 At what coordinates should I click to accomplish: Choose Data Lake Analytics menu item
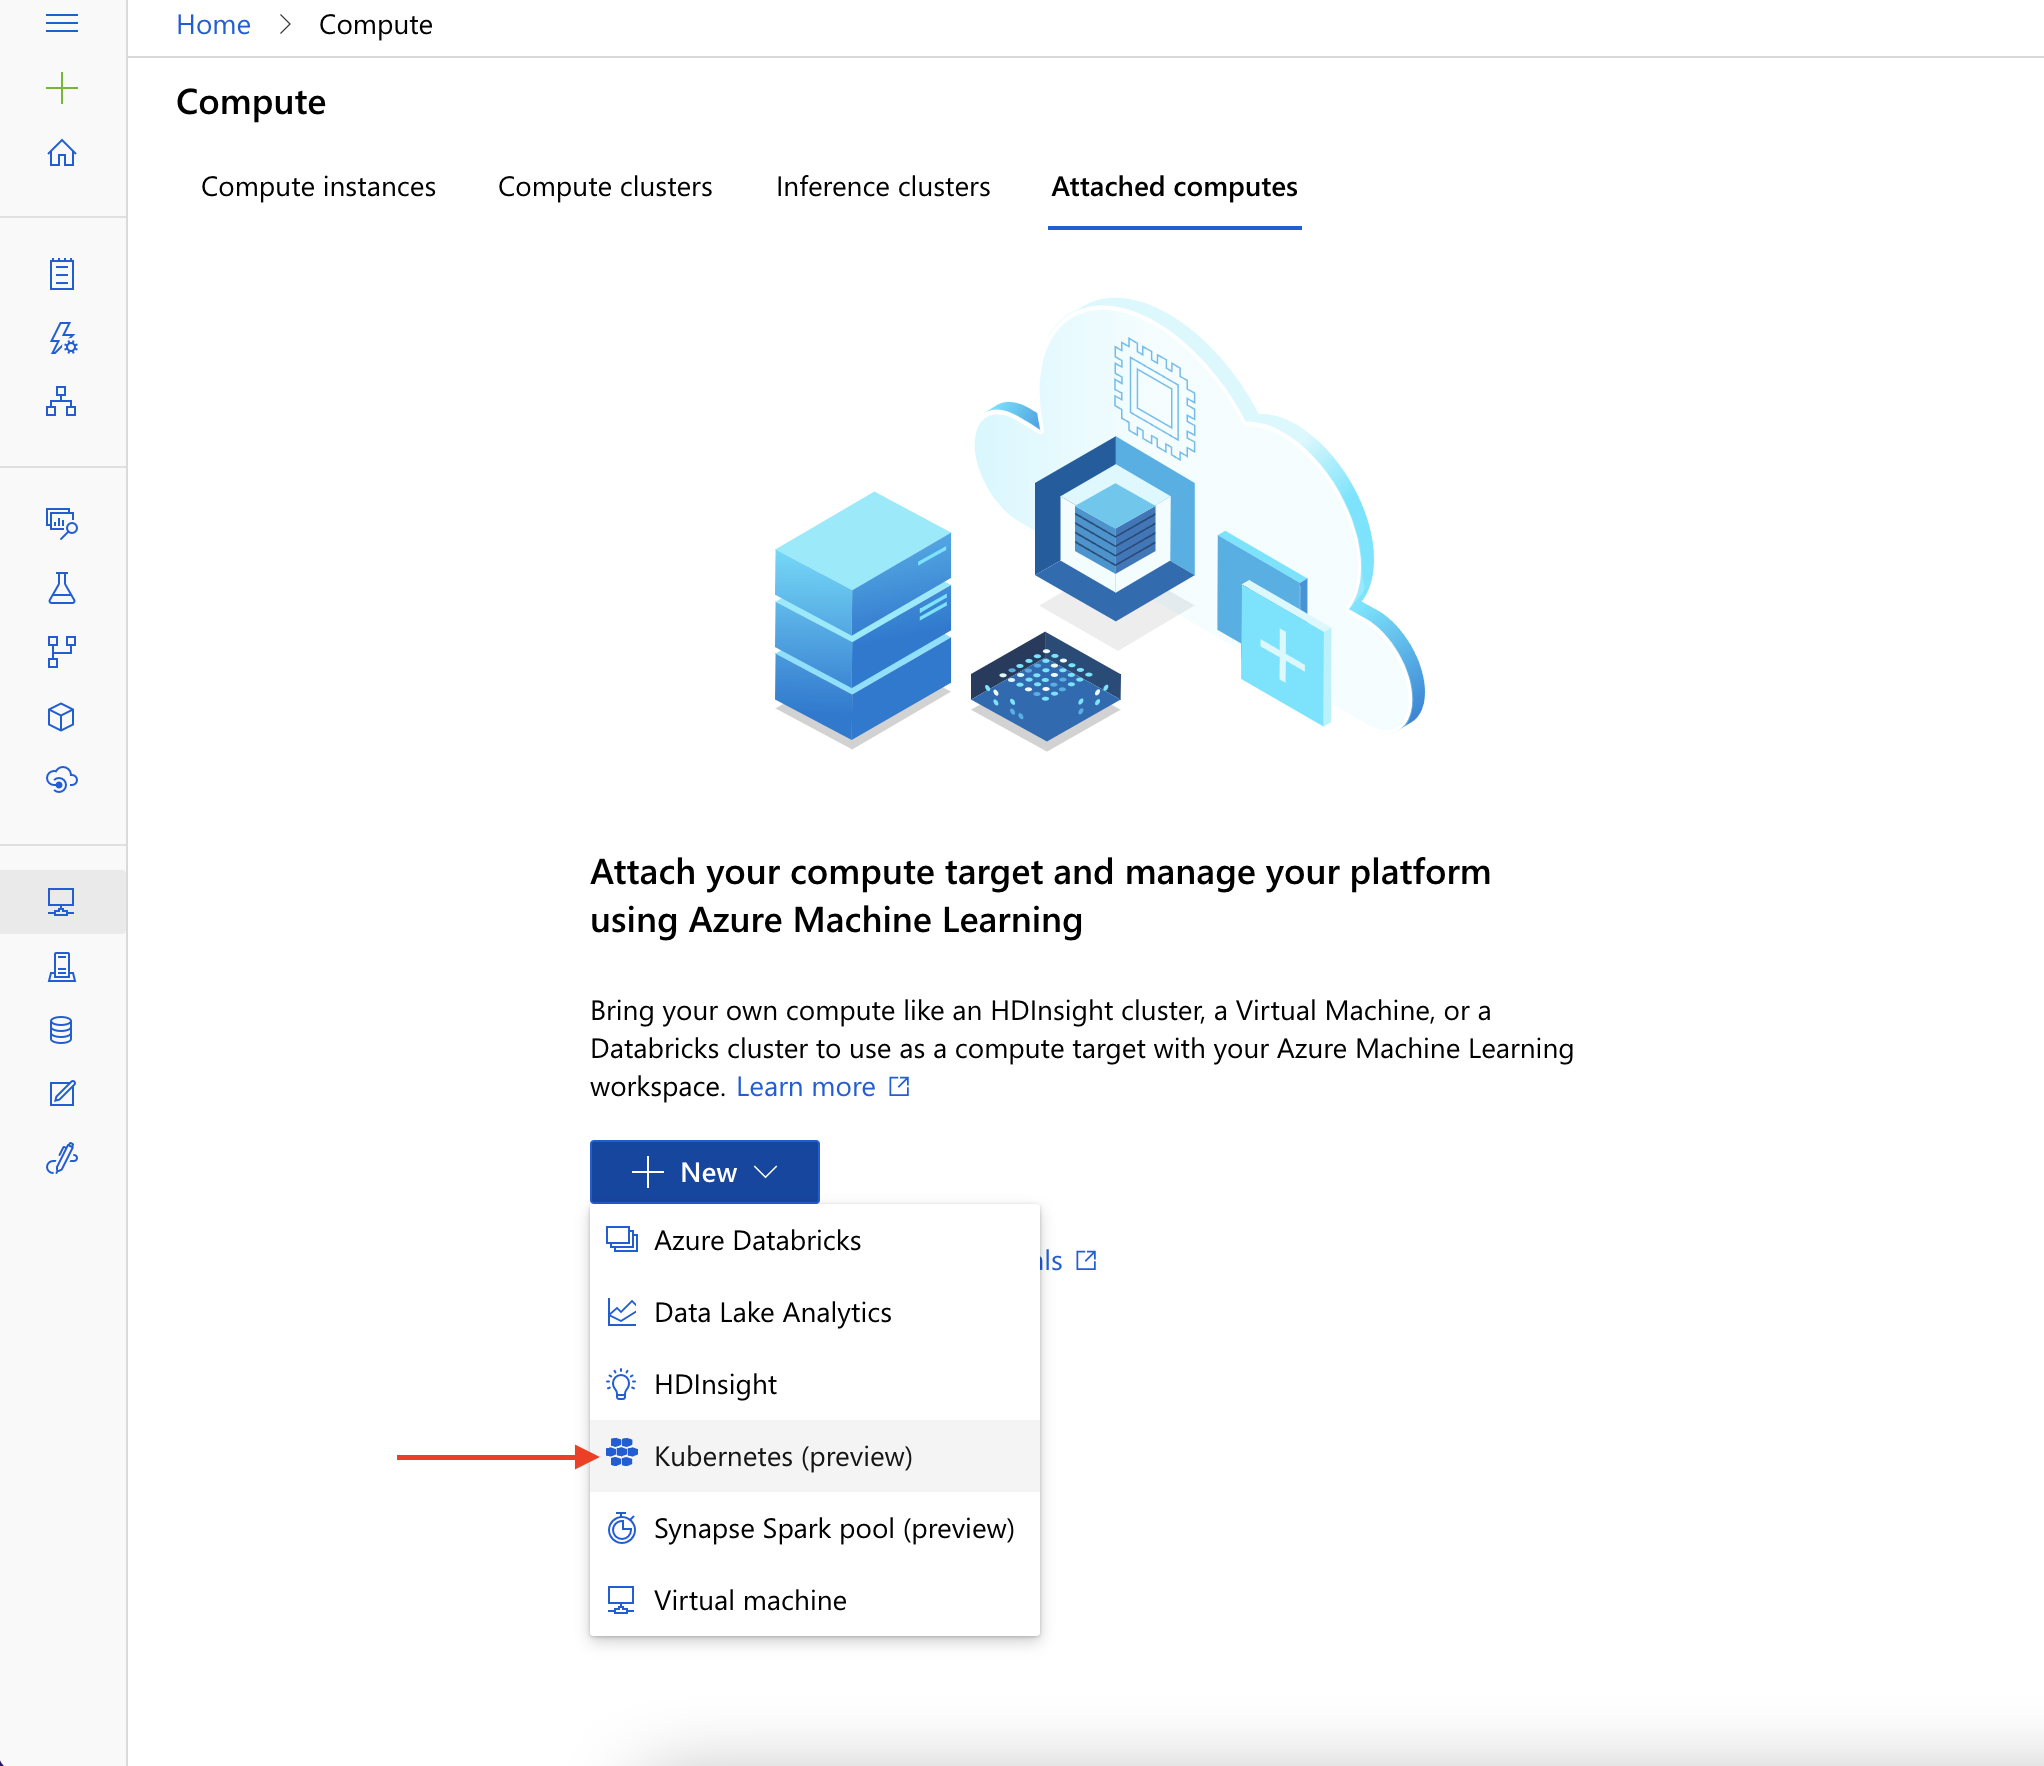point(815,1312)
